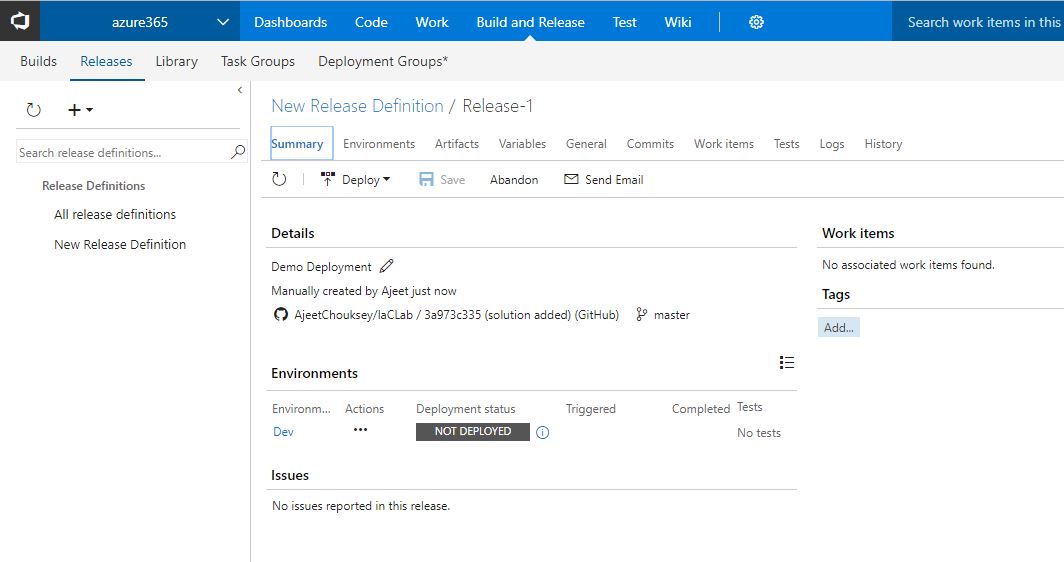Go to Deployment Groups tab
Screen dimensions: 1064x562
coord(383,61)
